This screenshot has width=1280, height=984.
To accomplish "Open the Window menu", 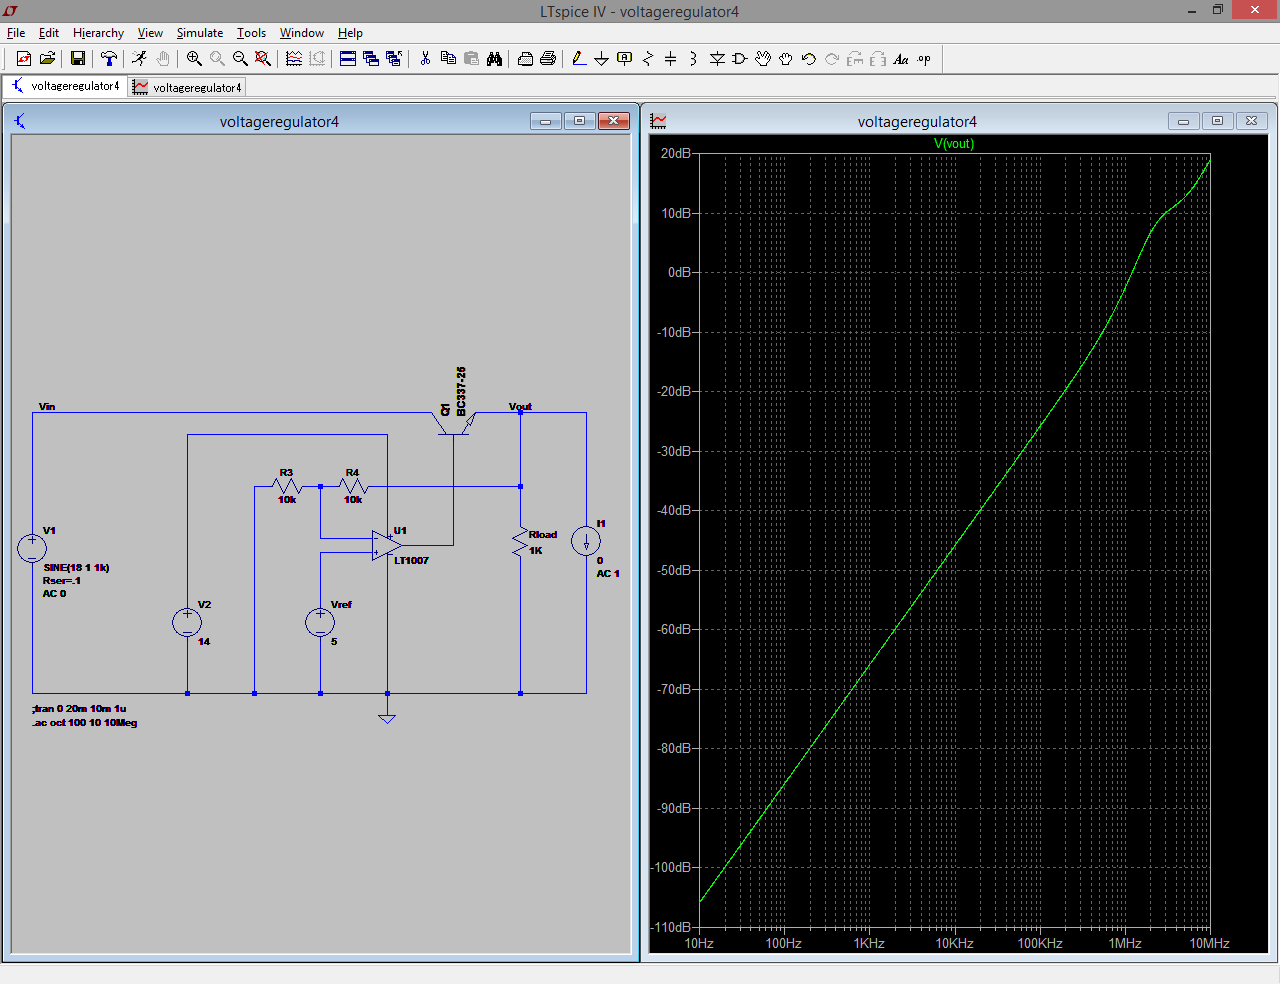I will coord(302,33).
